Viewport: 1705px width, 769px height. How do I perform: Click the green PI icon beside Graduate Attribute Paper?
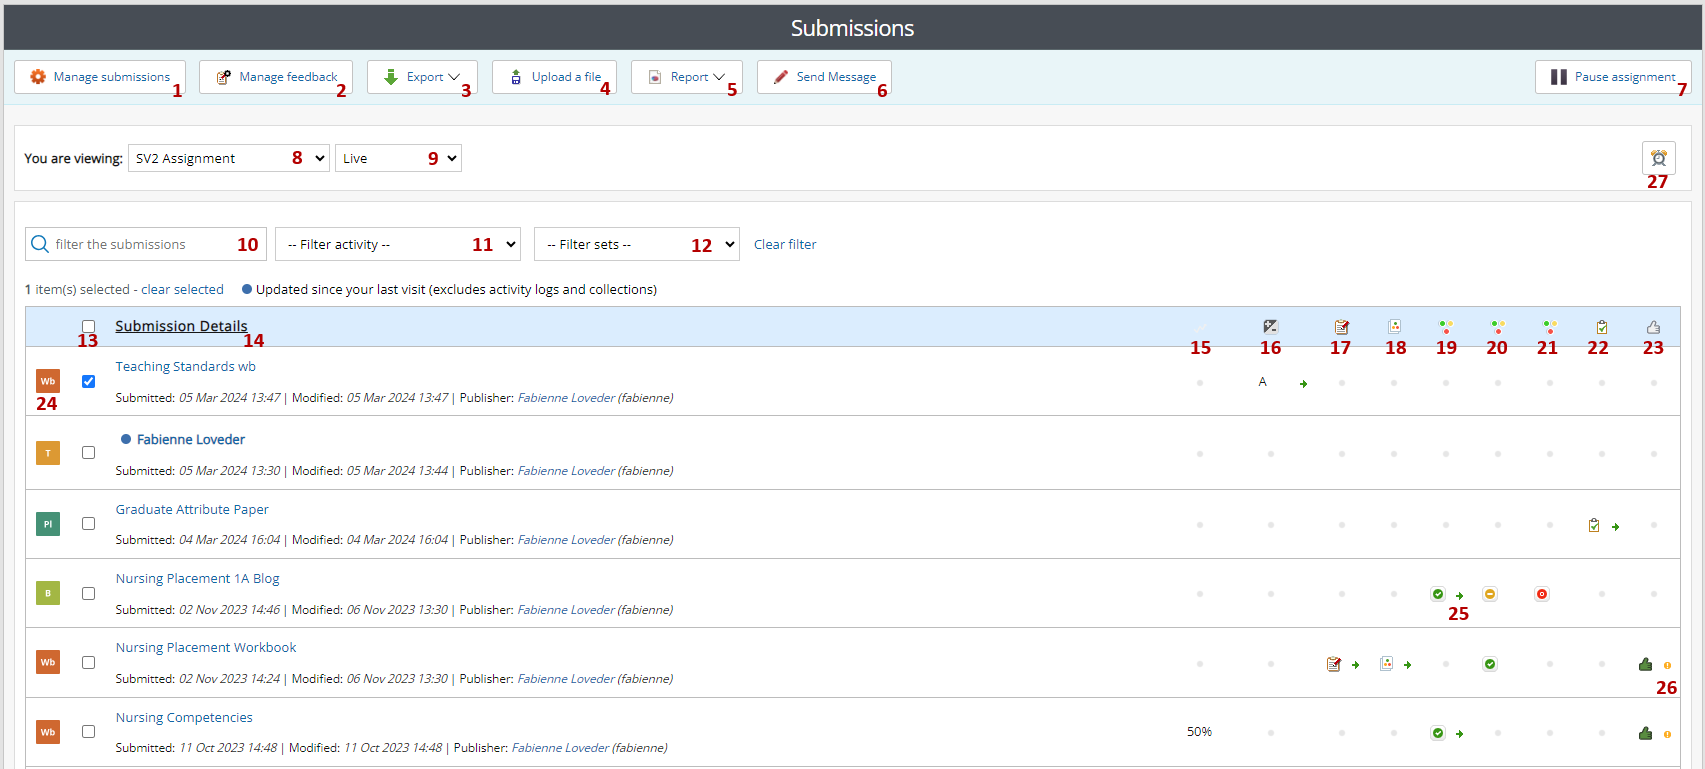[x=48, y=524]
